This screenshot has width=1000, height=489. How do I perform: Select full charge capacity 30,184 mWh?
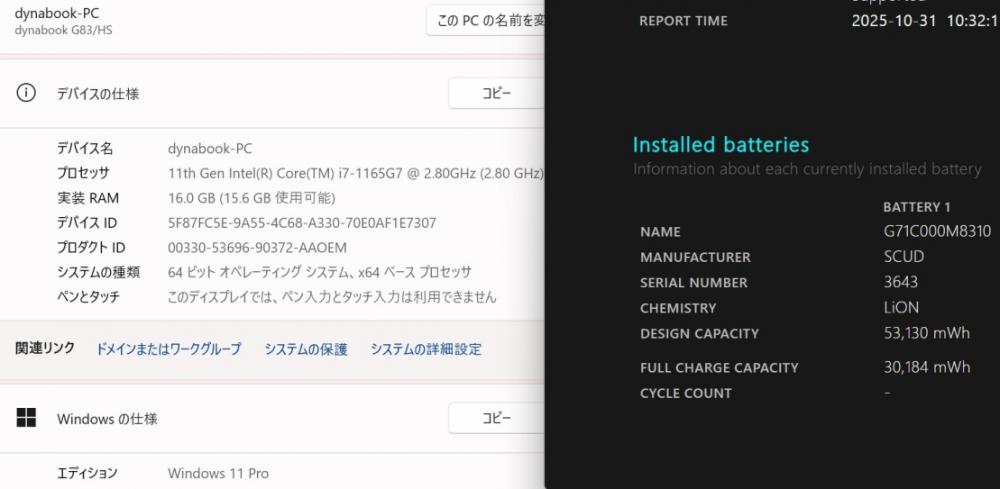click(x=927, y=367)
